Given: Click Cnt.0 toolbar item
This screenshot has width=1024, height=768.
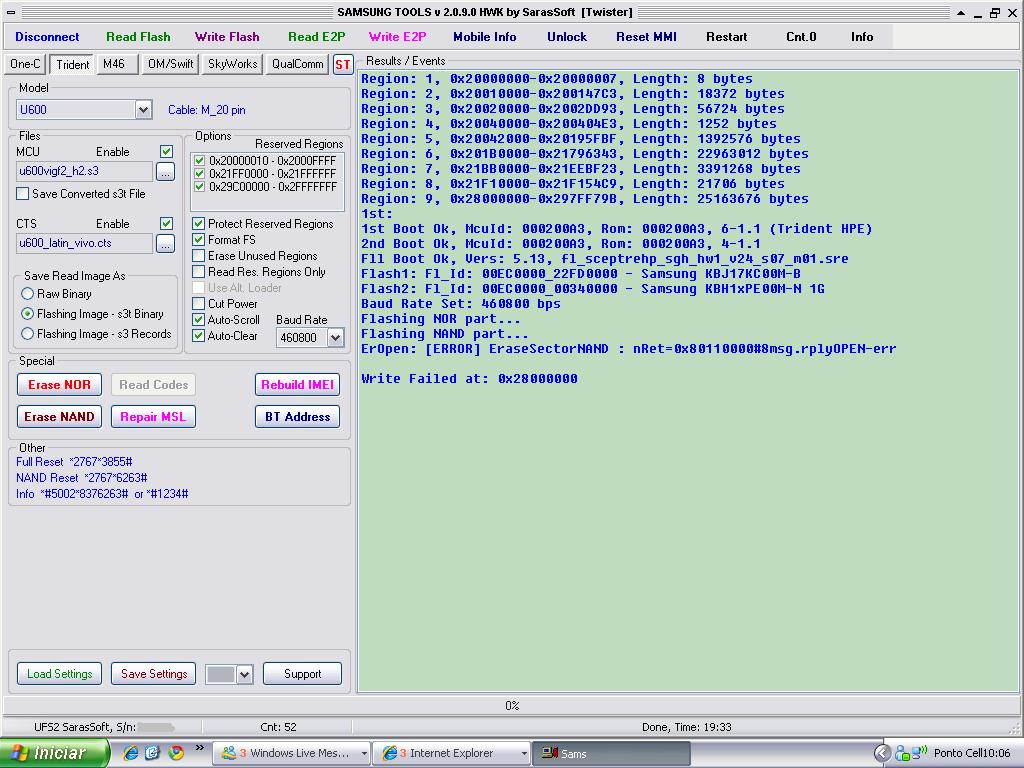Looking at the screenshot, I should 801,37.
